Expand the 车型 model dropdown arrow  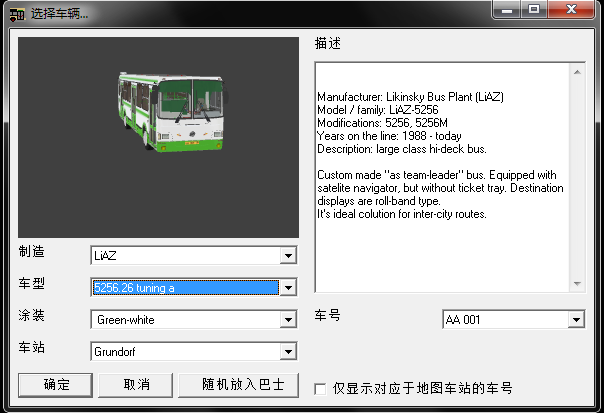click(288, 287)
